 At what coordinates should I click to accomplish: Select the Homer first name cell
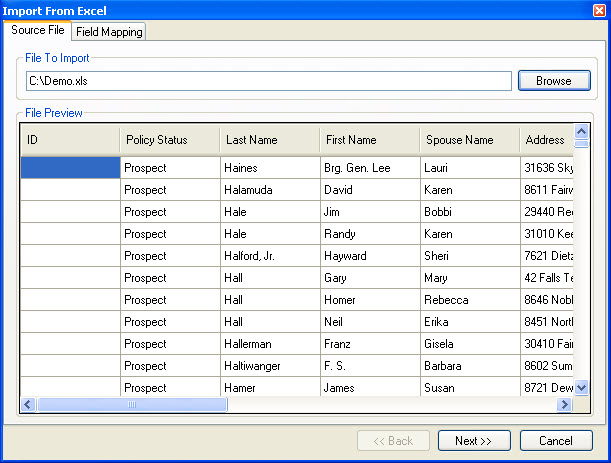371,300
